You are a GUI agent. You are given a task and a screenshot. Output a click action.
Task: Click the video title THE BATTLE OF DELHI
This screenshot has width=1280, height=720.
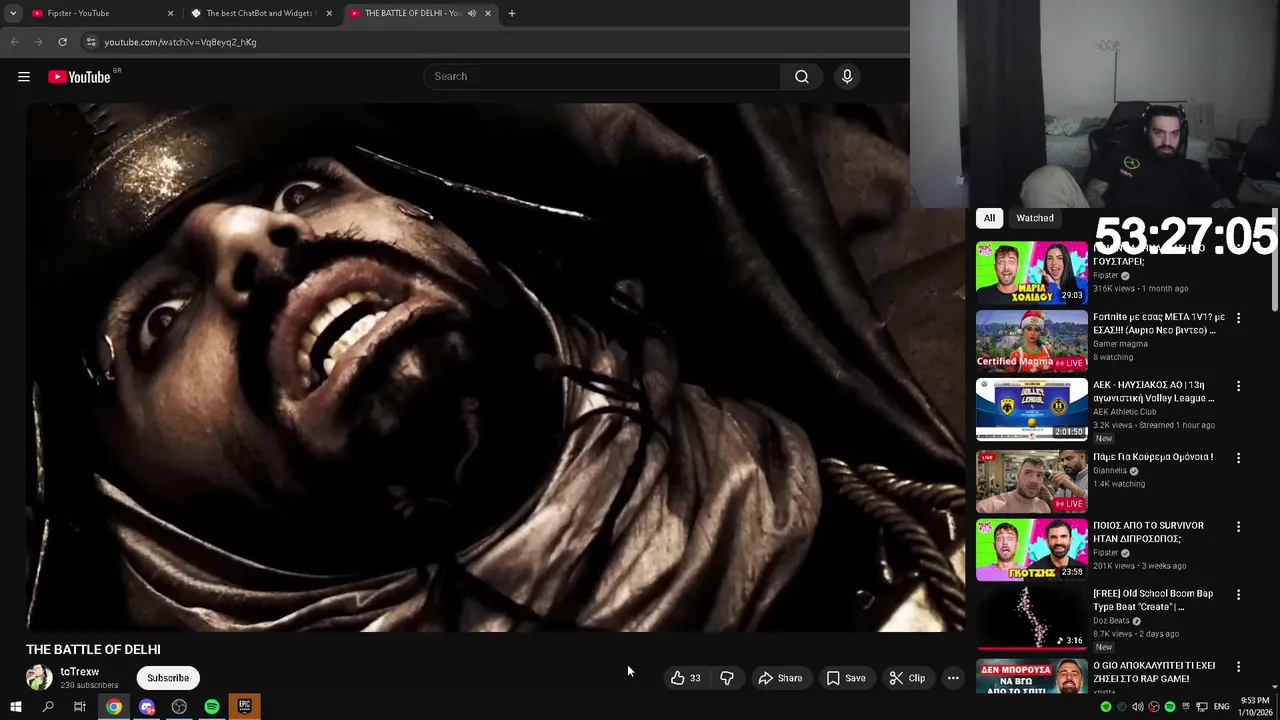(93, 649)
